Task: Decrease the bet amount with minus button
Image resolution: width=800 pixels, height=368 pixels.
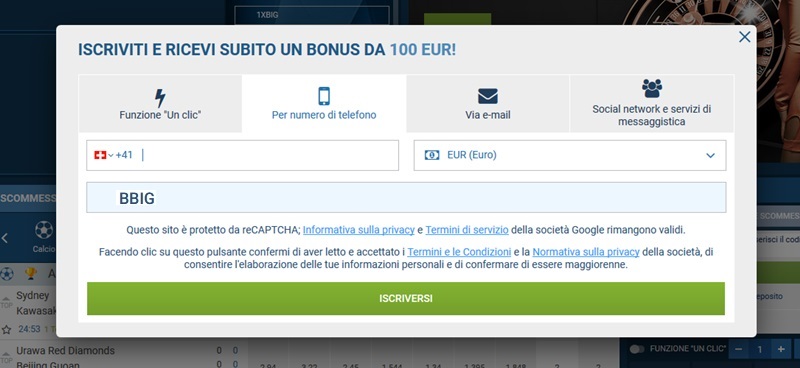Action: click(738, 350)
